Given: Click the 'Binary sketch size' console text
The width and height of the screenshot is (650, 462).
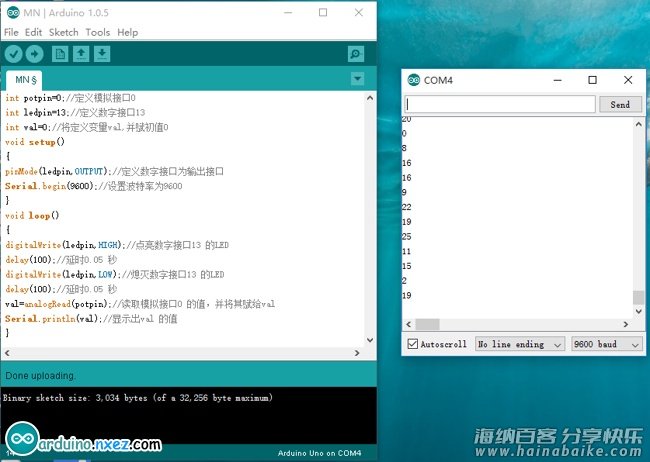Looking at the screenshot, I should [x=138, y=398].
